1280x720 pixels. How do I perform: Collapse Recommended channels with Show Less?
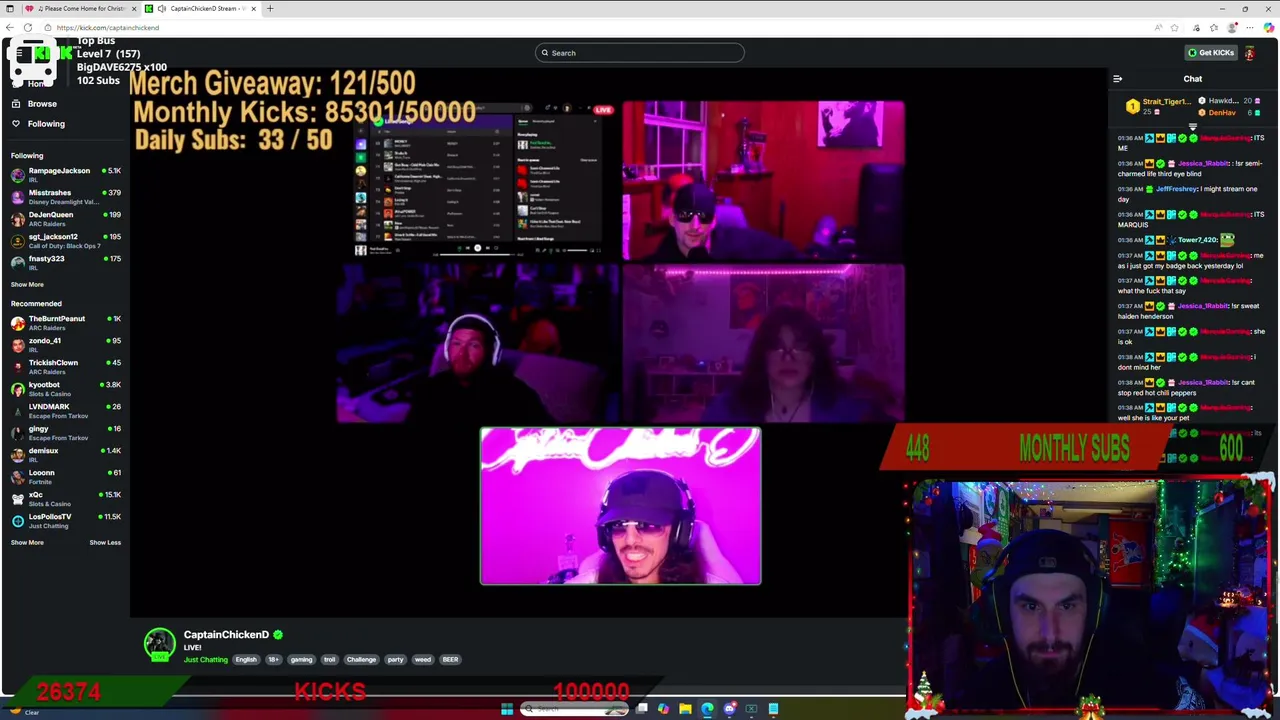pos(105,543)
